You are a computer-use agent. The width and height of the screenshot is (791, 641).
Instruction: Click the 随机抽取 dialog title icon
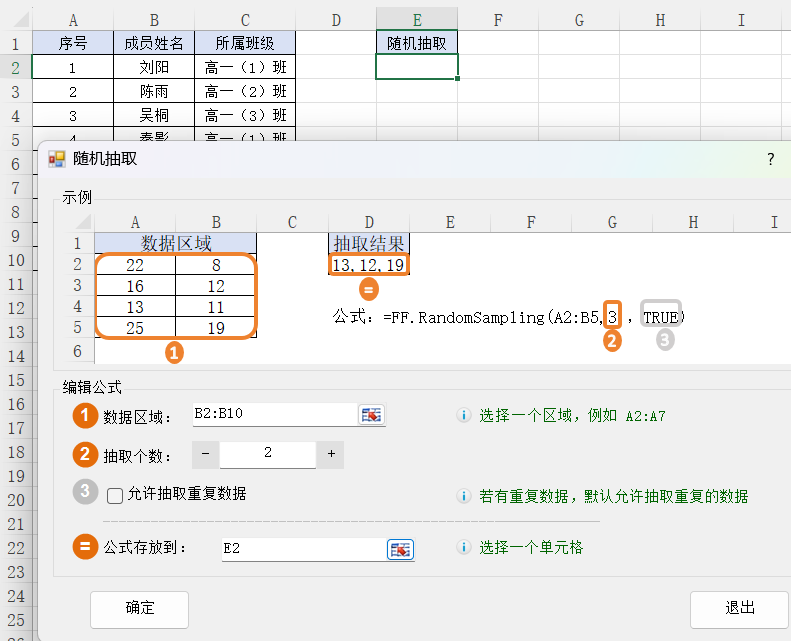pos(57,159)
